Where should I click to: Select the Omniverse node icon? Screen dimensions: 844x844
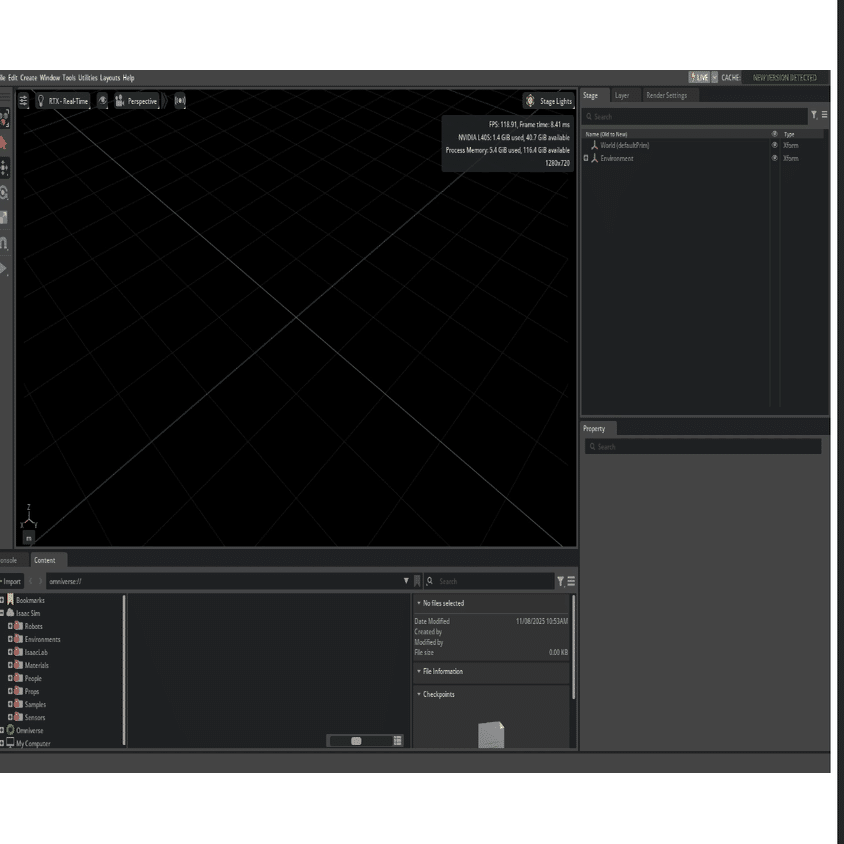pos(10,730)
